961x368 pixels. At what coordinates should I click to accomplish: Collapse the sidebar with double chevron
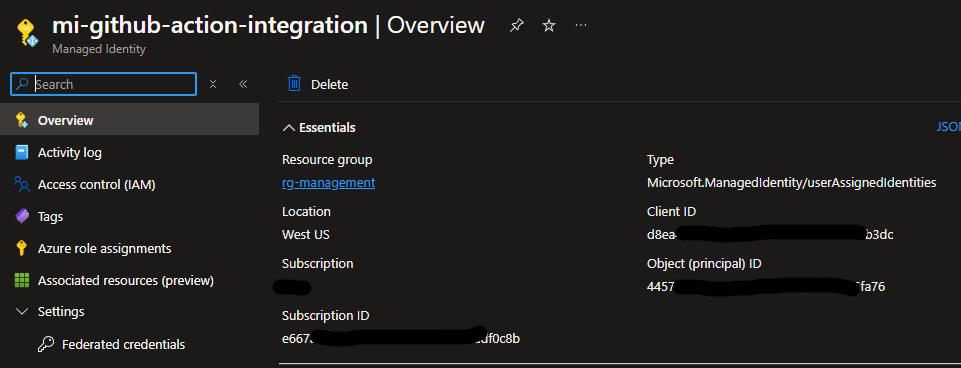pos(243,84)
